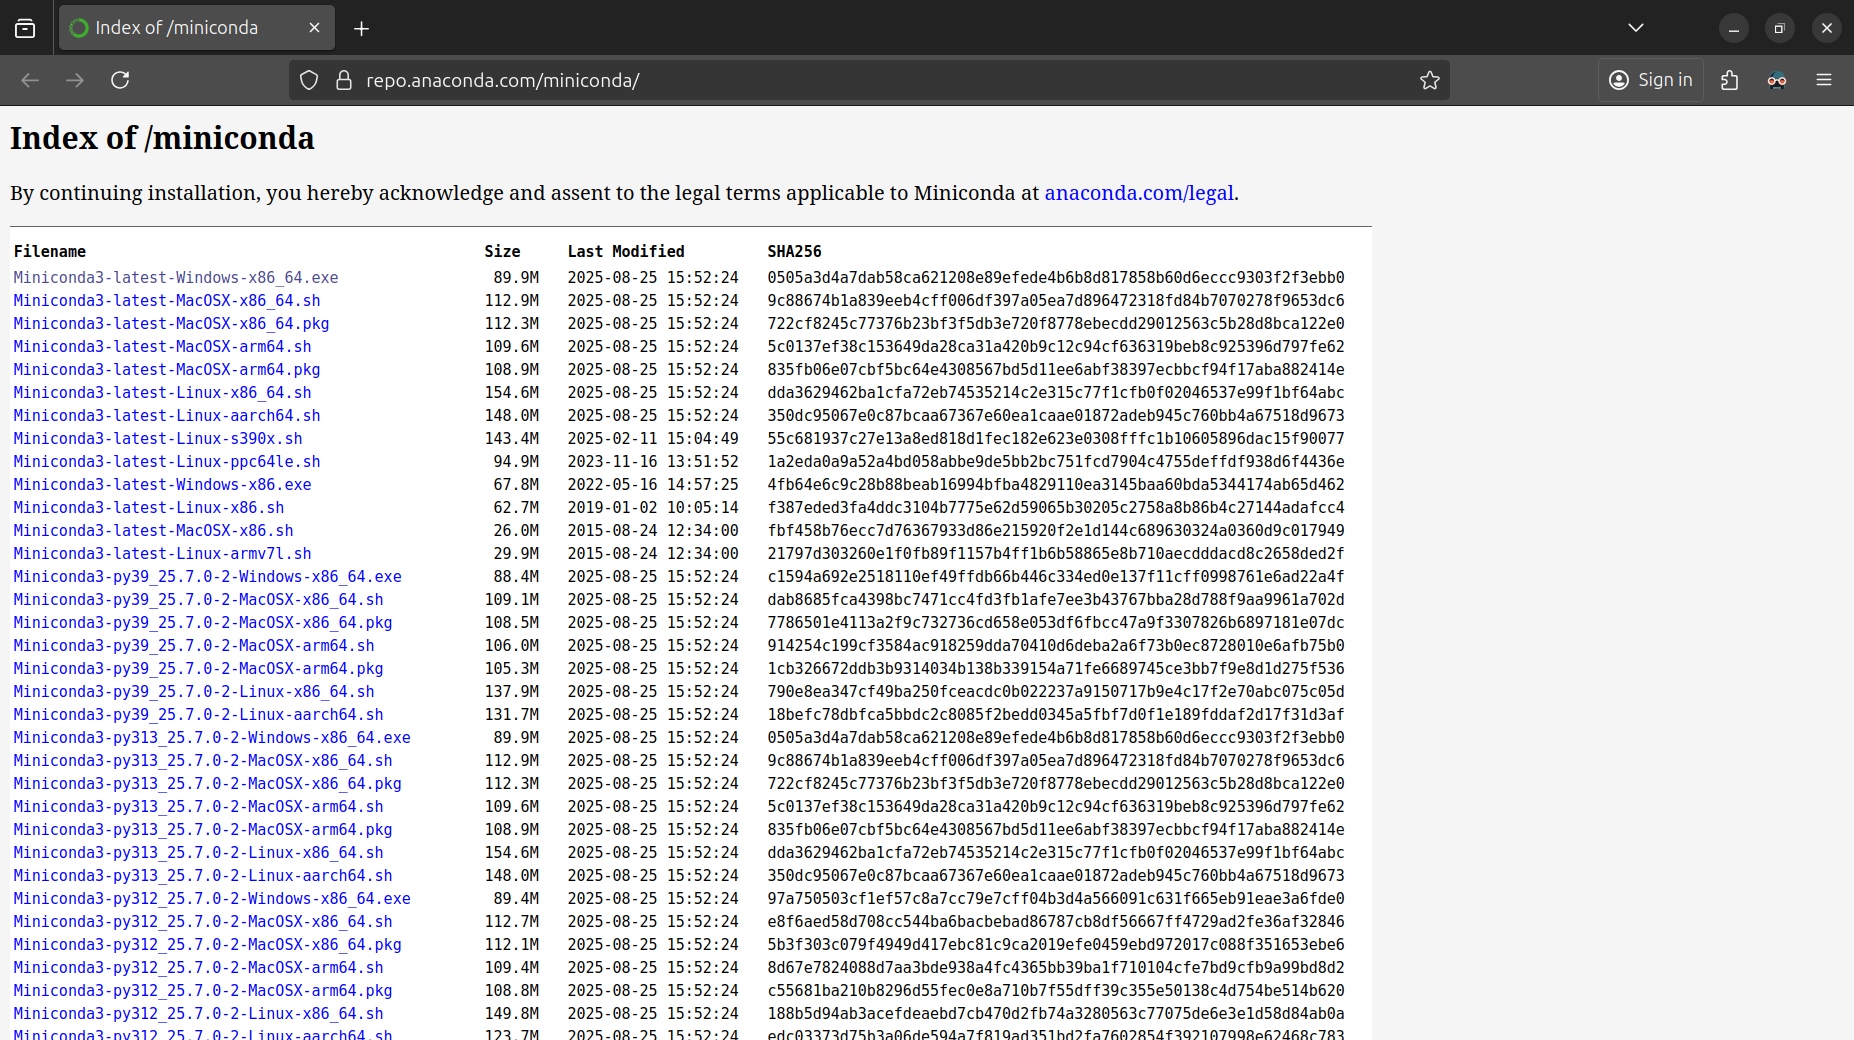Image resolution: width=1854 pixels, height=1040 pixels.
Task: Click the Sign in button
Action: coord(1650,80)
